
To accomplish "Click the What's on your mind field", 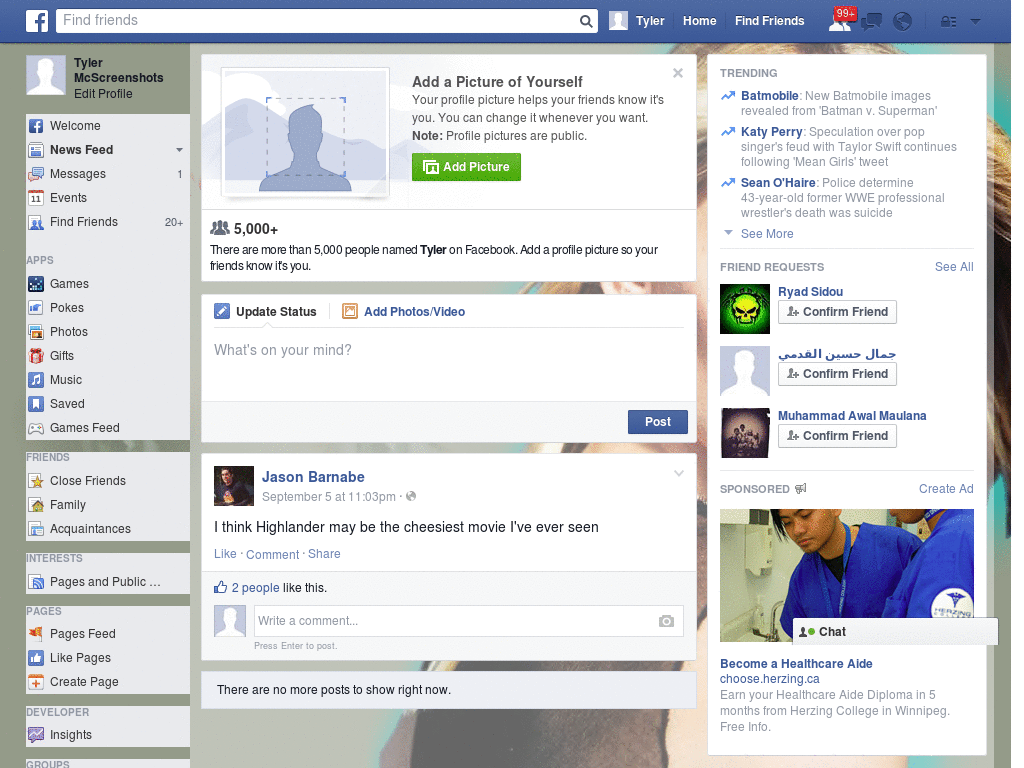I will click(449, 364).
